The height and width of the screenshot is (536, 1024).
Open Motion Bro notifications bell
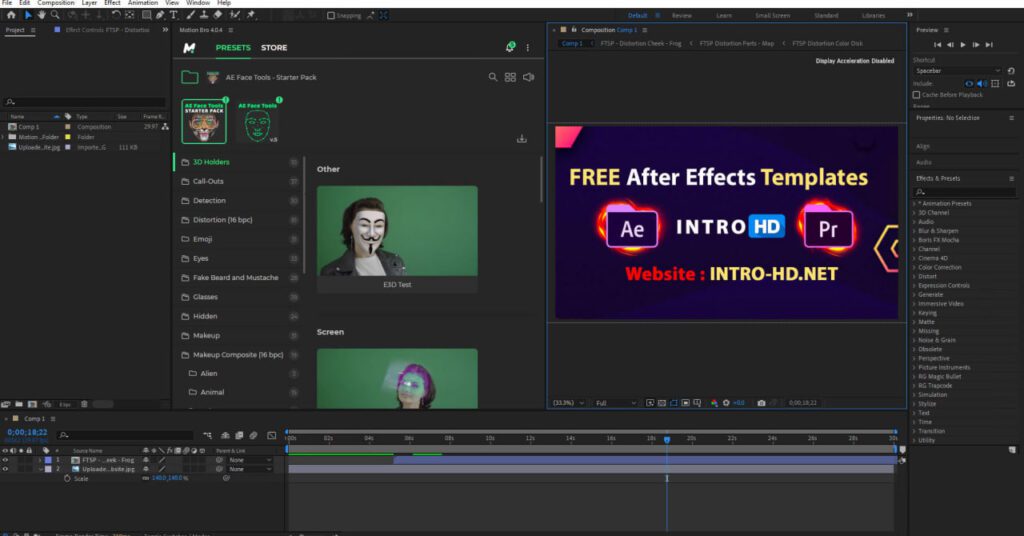(x=510, y=47)
